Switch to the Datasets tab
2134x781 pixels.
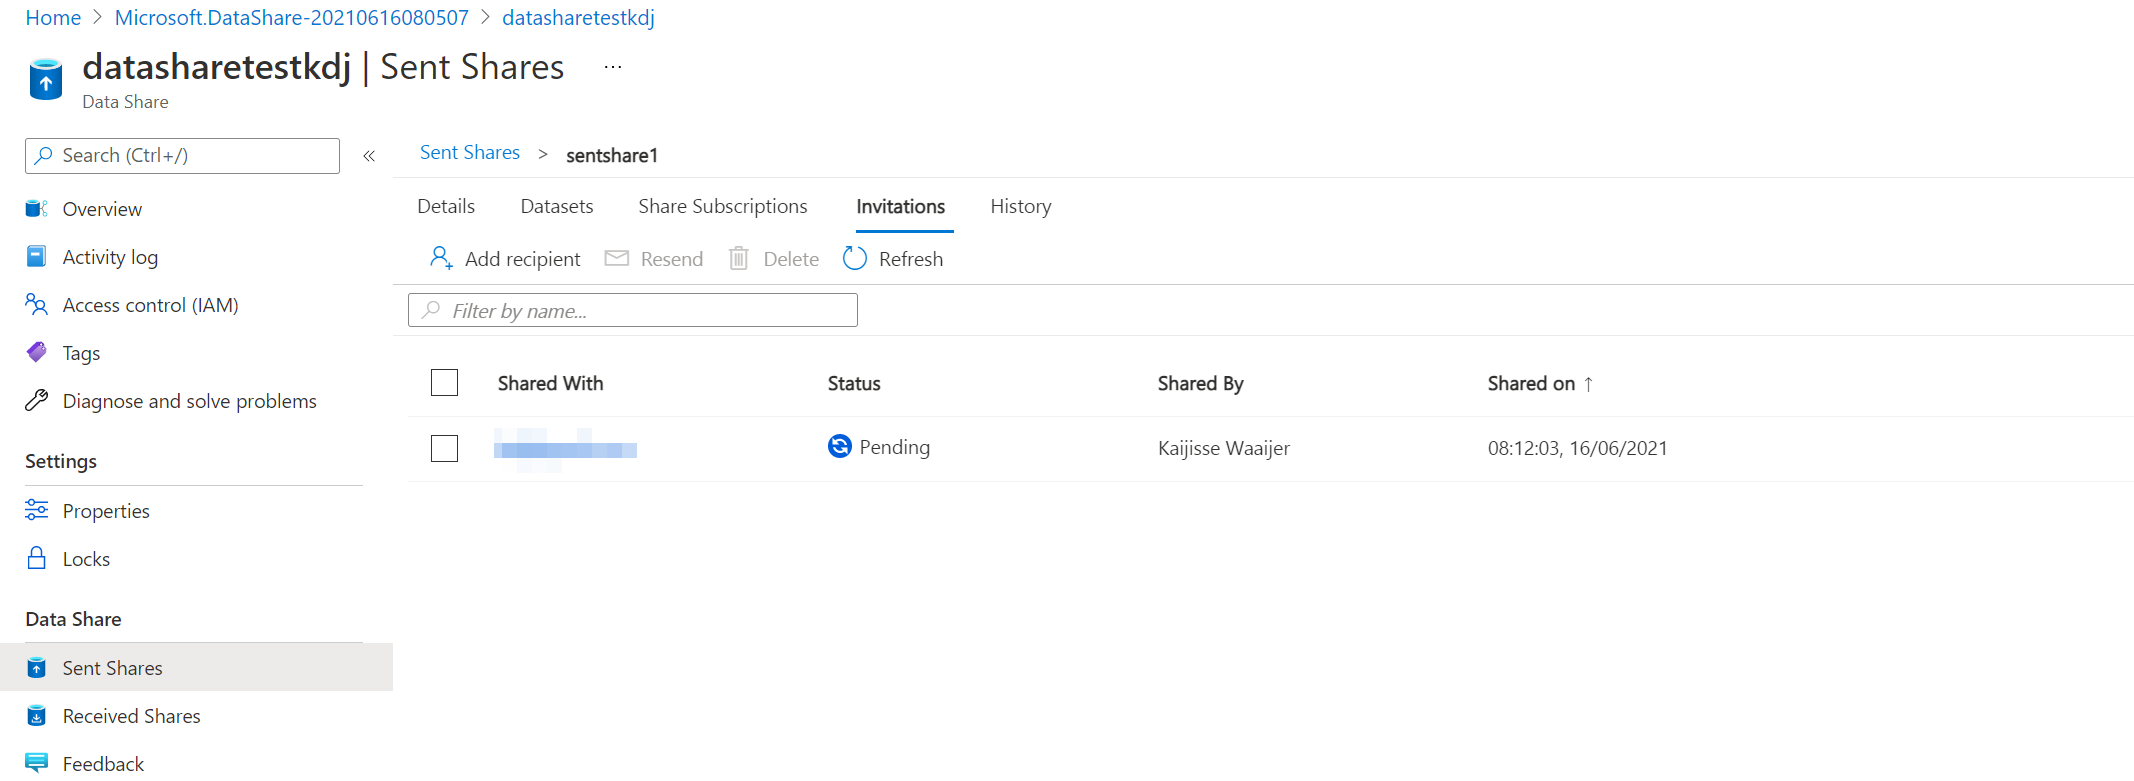tap(557, 206)
